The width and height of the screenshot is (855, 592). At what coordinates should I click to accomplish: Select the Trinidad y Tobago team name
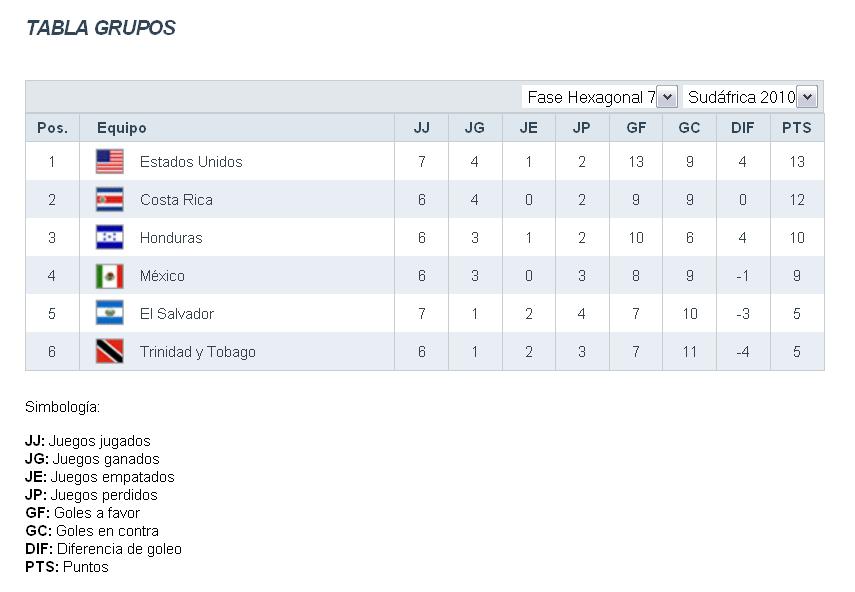pos(198,352)
